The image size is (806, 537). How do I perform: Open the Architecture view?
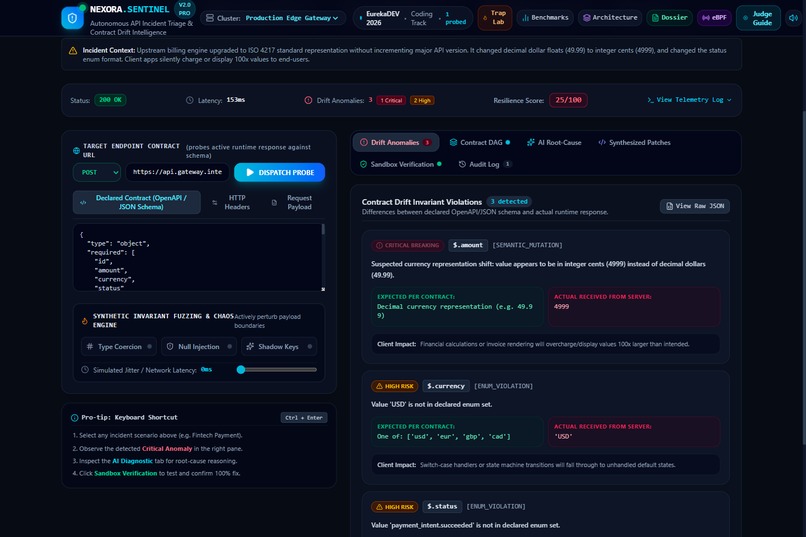point(610,18)
